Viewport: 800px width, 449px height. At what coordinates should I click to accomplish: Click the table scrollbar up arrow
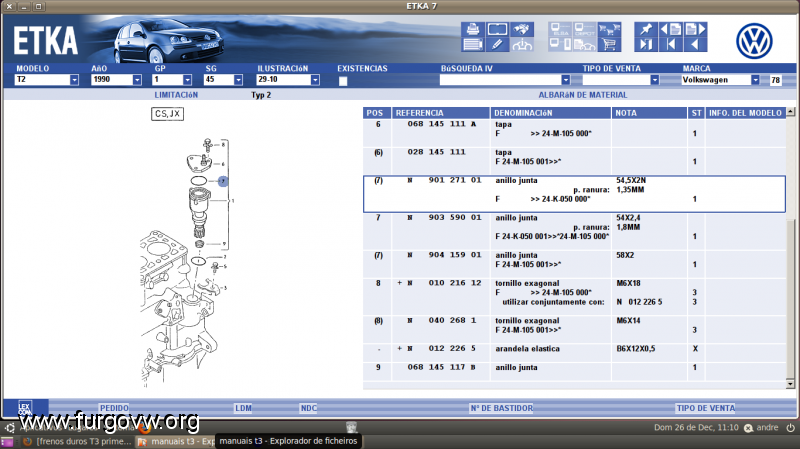point(790,111)
